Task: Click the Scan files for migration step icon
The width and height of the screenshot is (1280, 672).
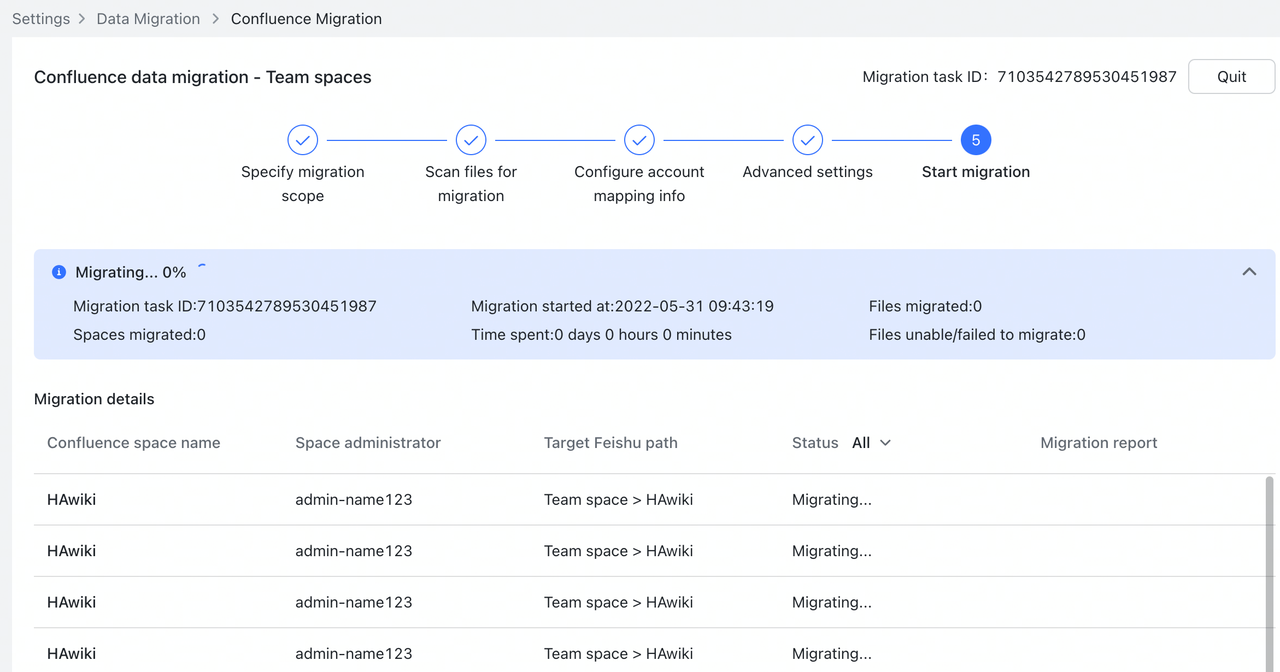Action: (x=471, y=140)
